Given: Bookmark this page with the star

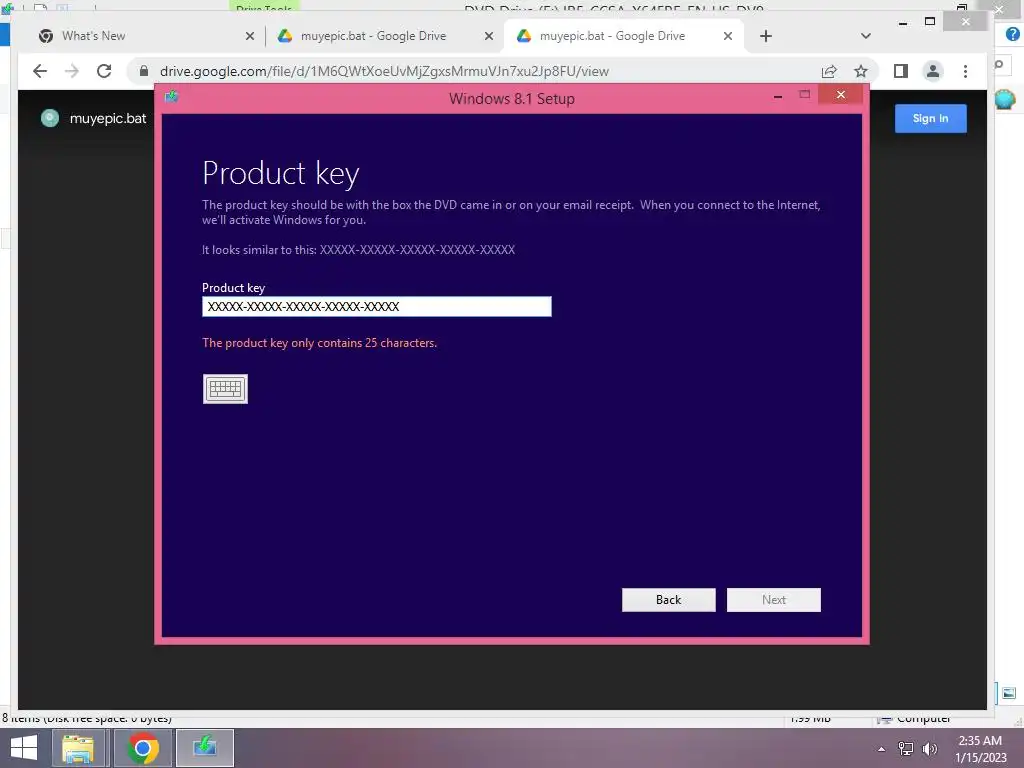Looking at the screenshot, I should pyautogui.click(x=861, y=71).
